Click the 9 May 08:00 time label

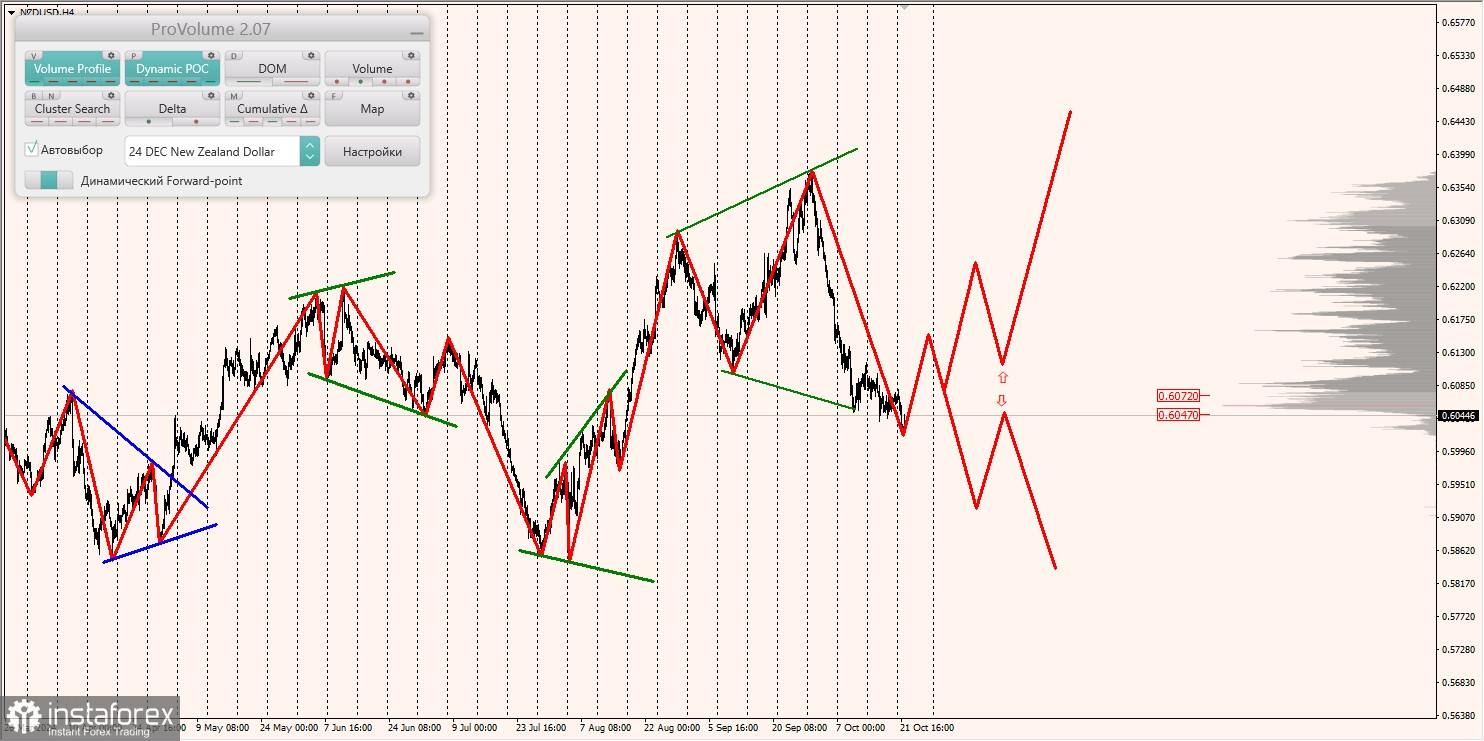222,728
